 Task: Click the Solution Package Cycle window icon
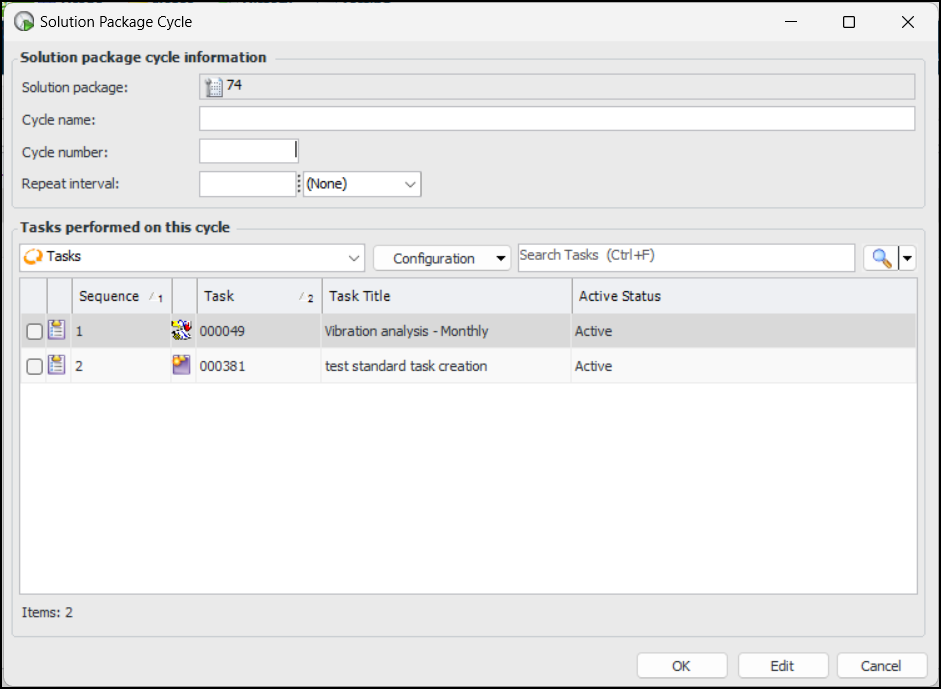[24, 22]
